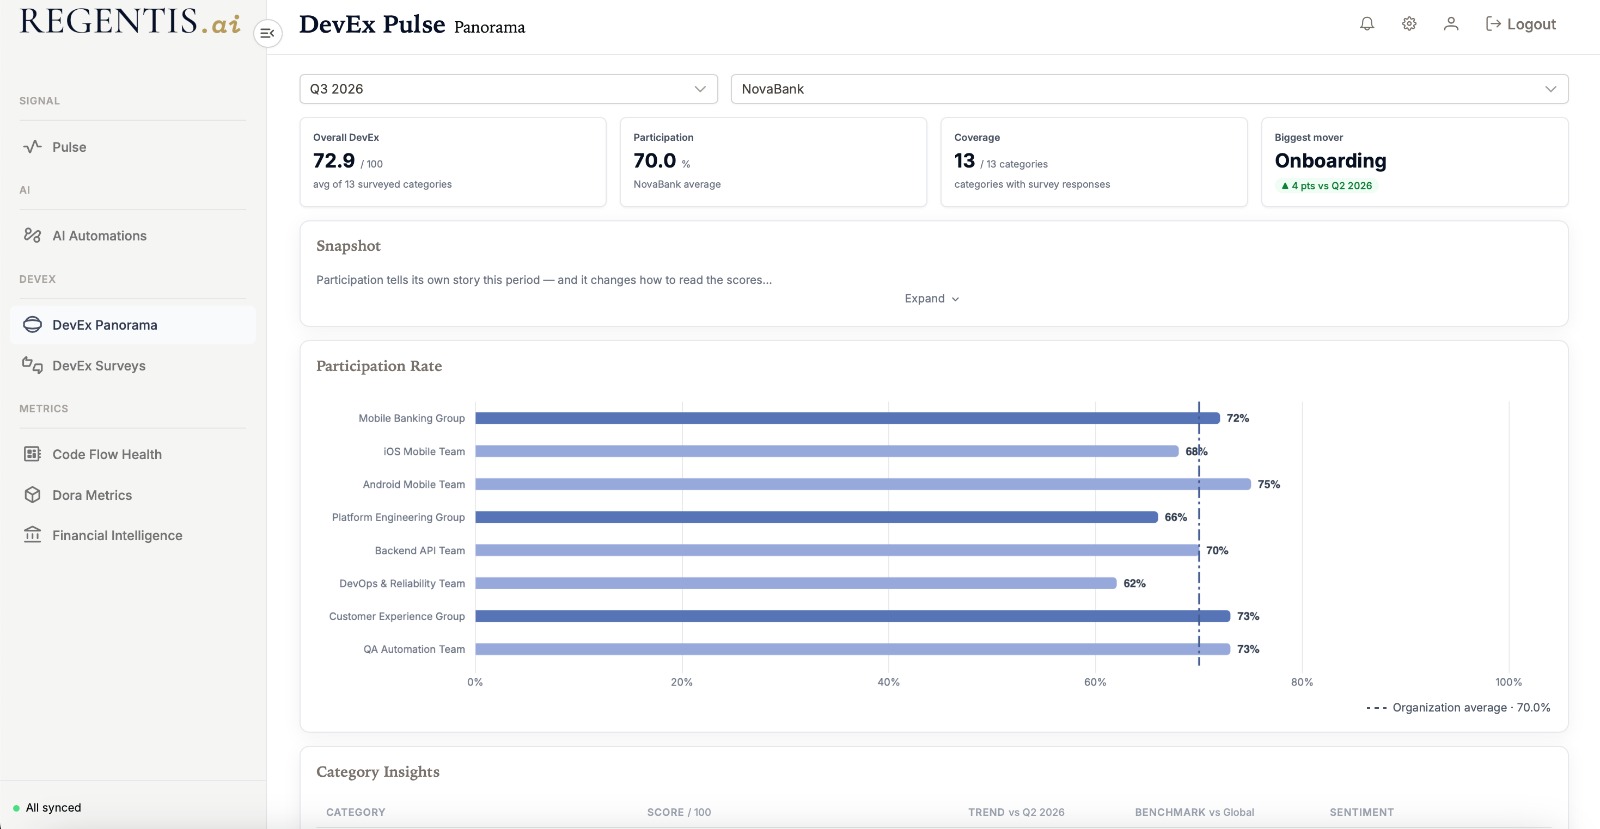
Task: Click the QA Automation Team bar
Action: (x=852, y=649)
